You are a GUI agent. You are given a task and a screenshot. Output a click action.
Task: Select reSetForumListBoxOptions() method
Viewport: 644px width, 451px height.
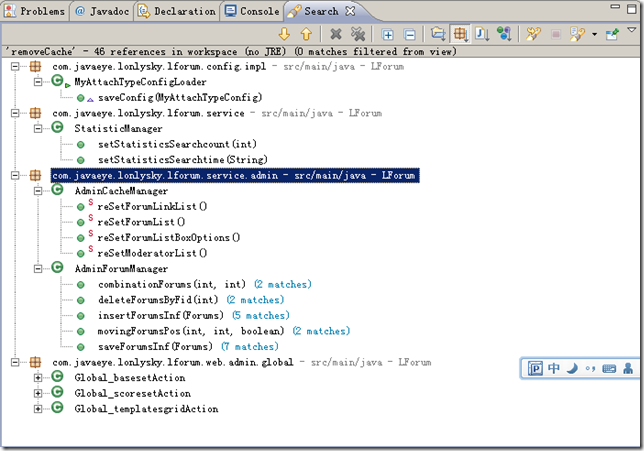[169, 238]
